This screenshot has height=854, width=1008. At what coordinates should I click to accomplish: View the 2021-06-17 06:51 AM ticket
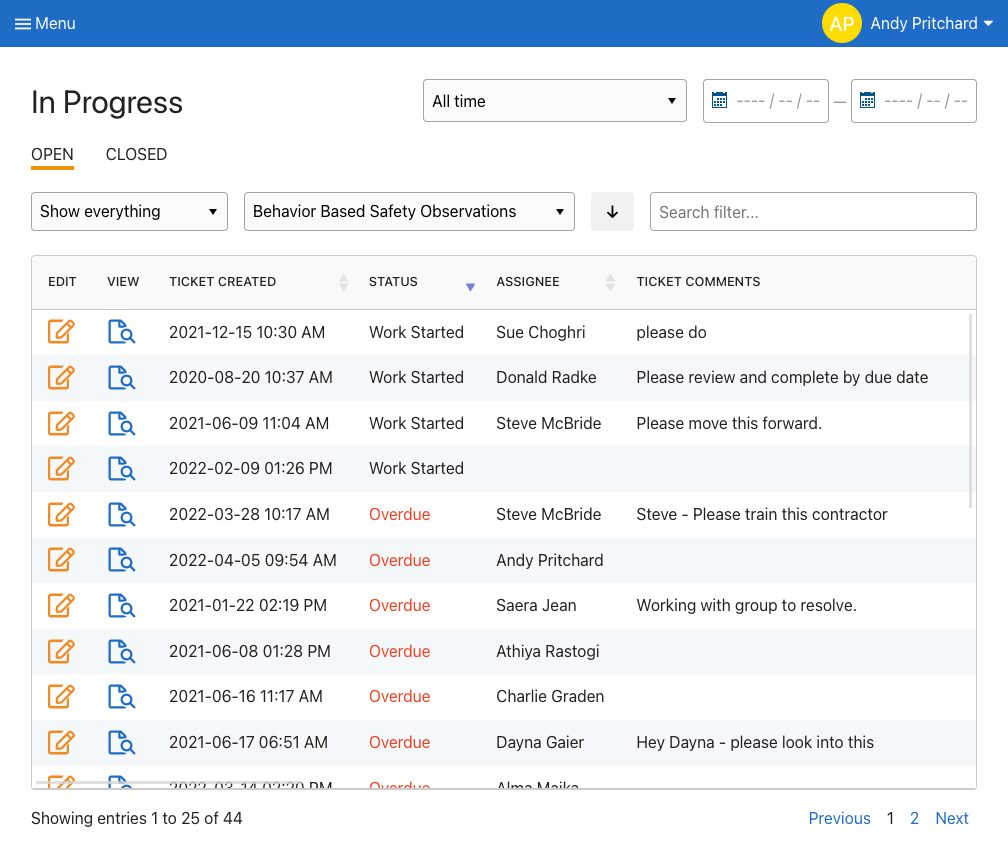click(x=122, y=742)
